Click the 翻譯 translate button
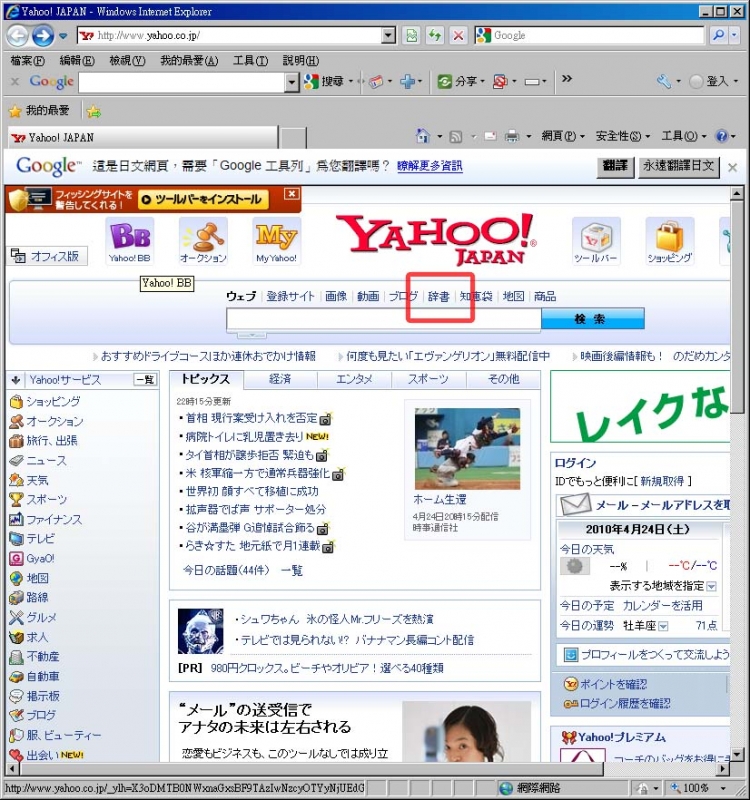This screenshot has width=750, height=800. coord(615,167)
